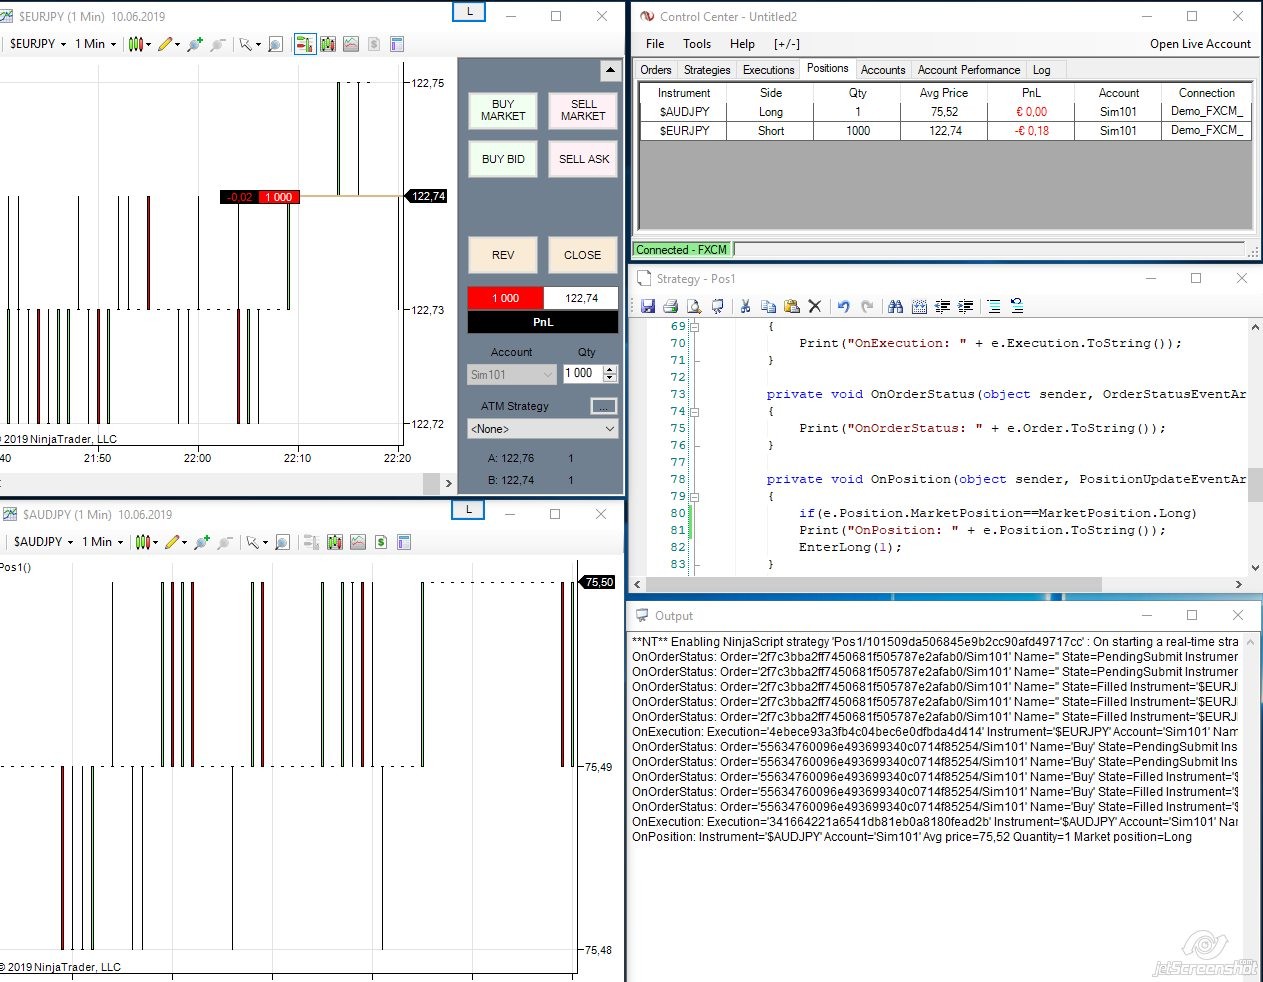Click Print Preview icon in Strategy editor
The height and width of the screenshot is (982, 1263).
[x=694, y=306]
